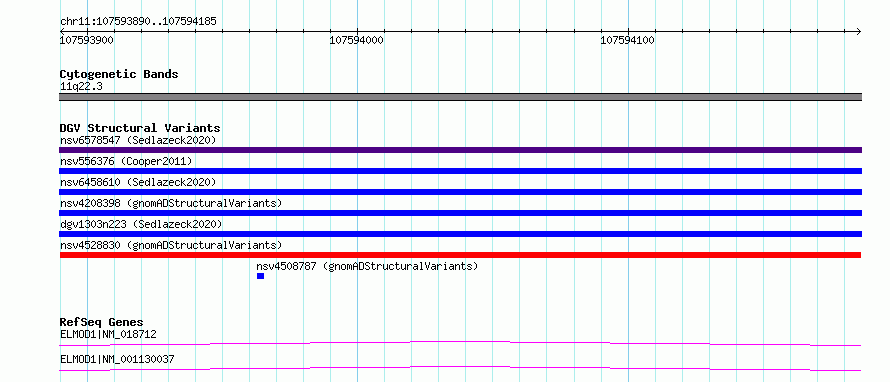Open the ELMOD1|NM_018712 gene label
Image resolution: width=890 pixels, height=382 pixels.
108,334
